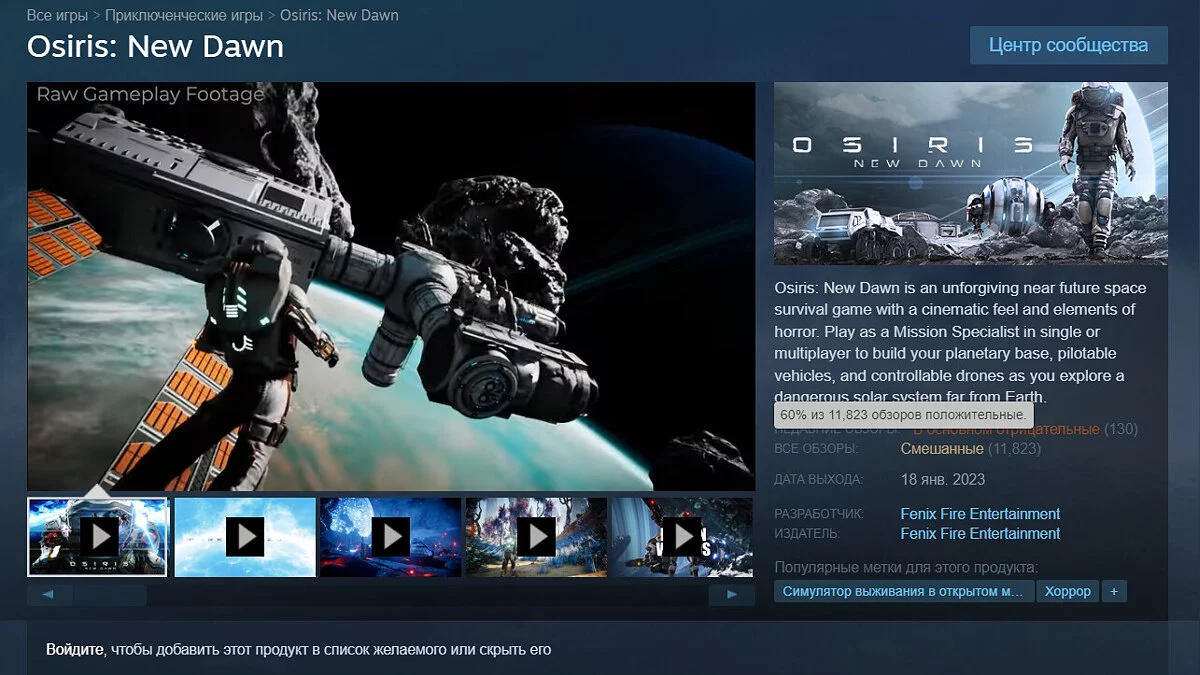Screen dimensions: 1200x675
Task: Open Приключенческие игры breadcrumb link
Action: pos(184,15)
